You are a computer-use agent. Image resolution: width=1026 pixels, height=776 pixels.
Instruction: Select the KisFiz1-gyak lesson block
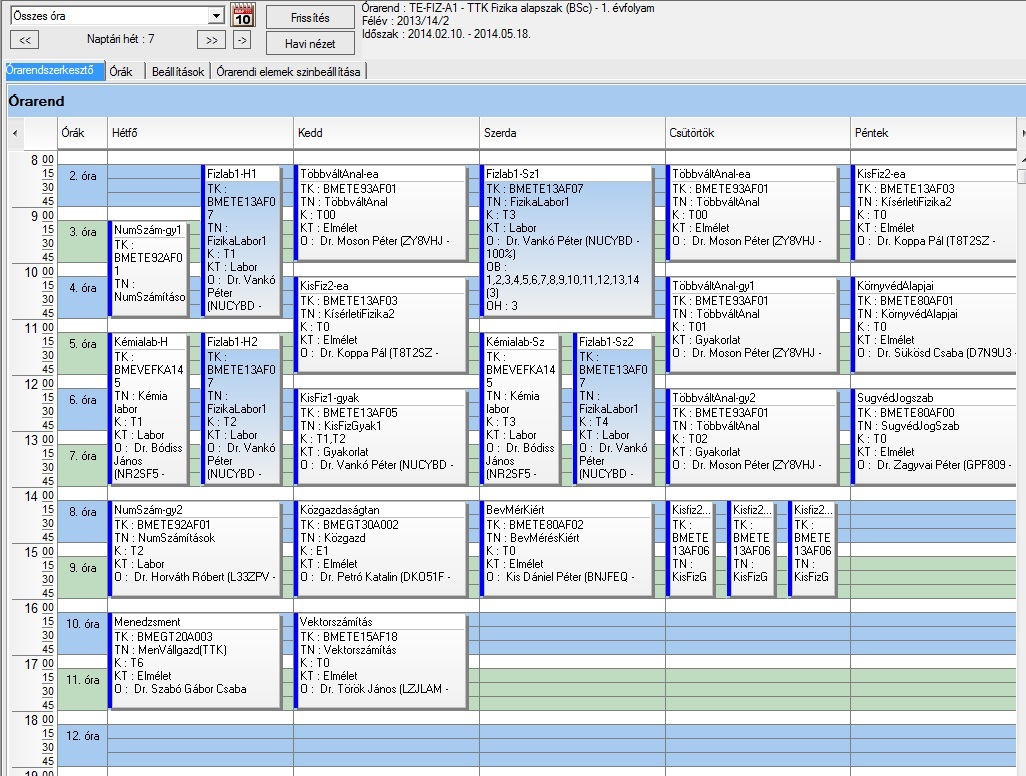[x=381, y=436]
